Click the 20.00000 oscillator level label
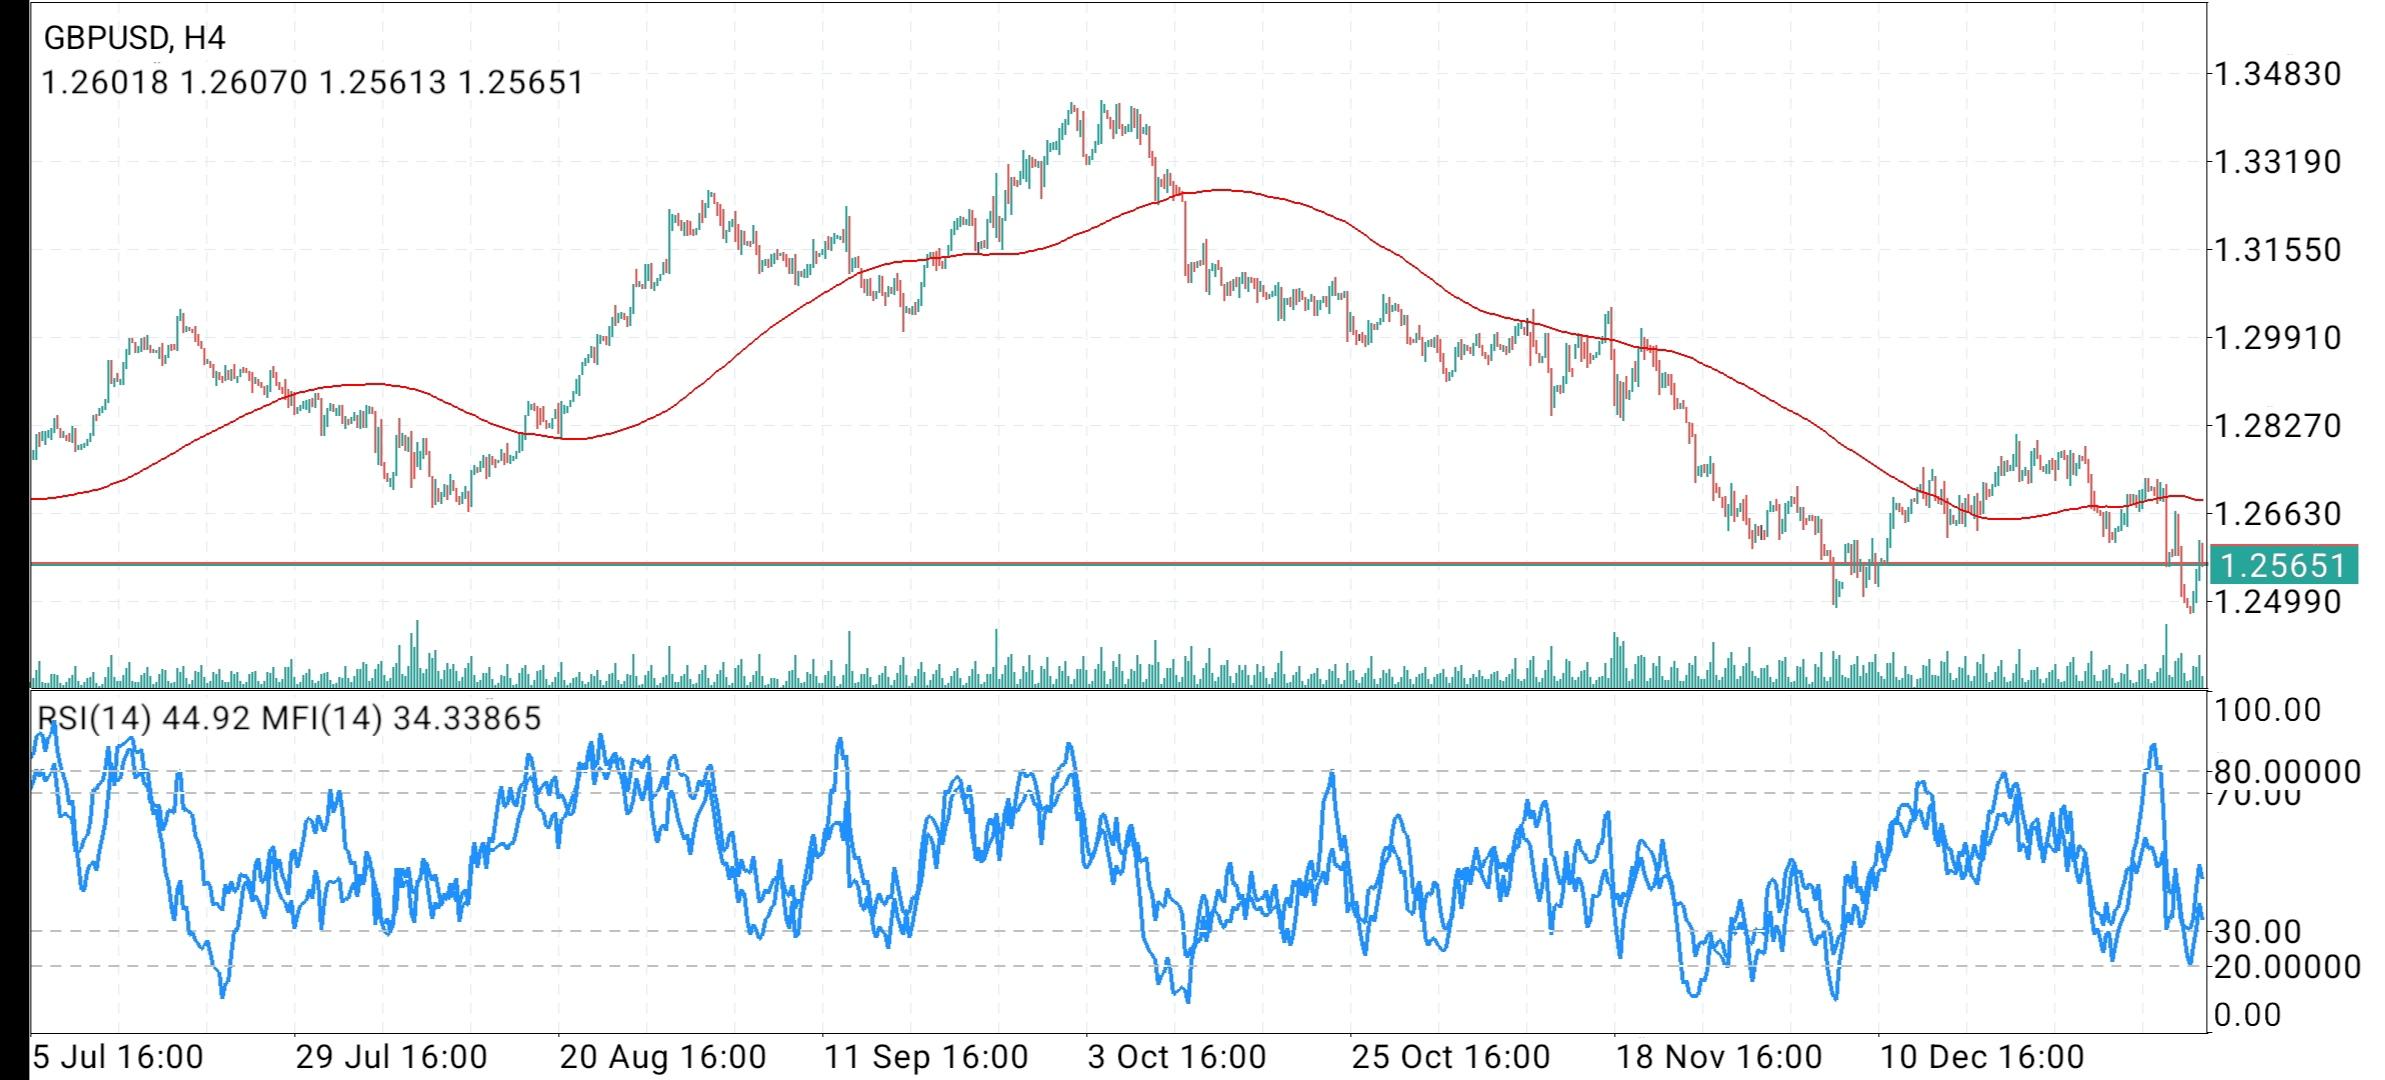2385x1080 pixels. [x=2286, y=966]
